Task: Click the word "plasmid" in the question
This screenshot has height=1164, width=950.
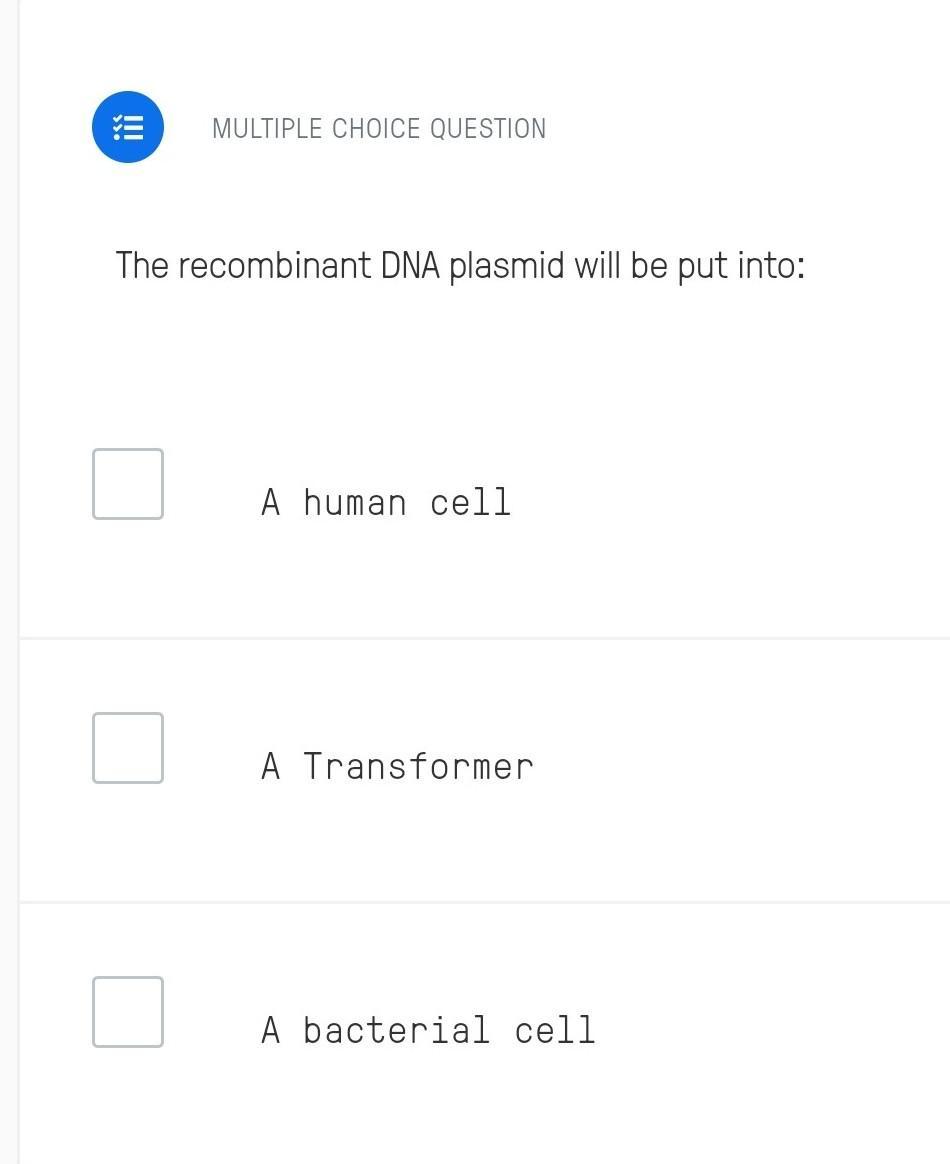Action: 506,267
